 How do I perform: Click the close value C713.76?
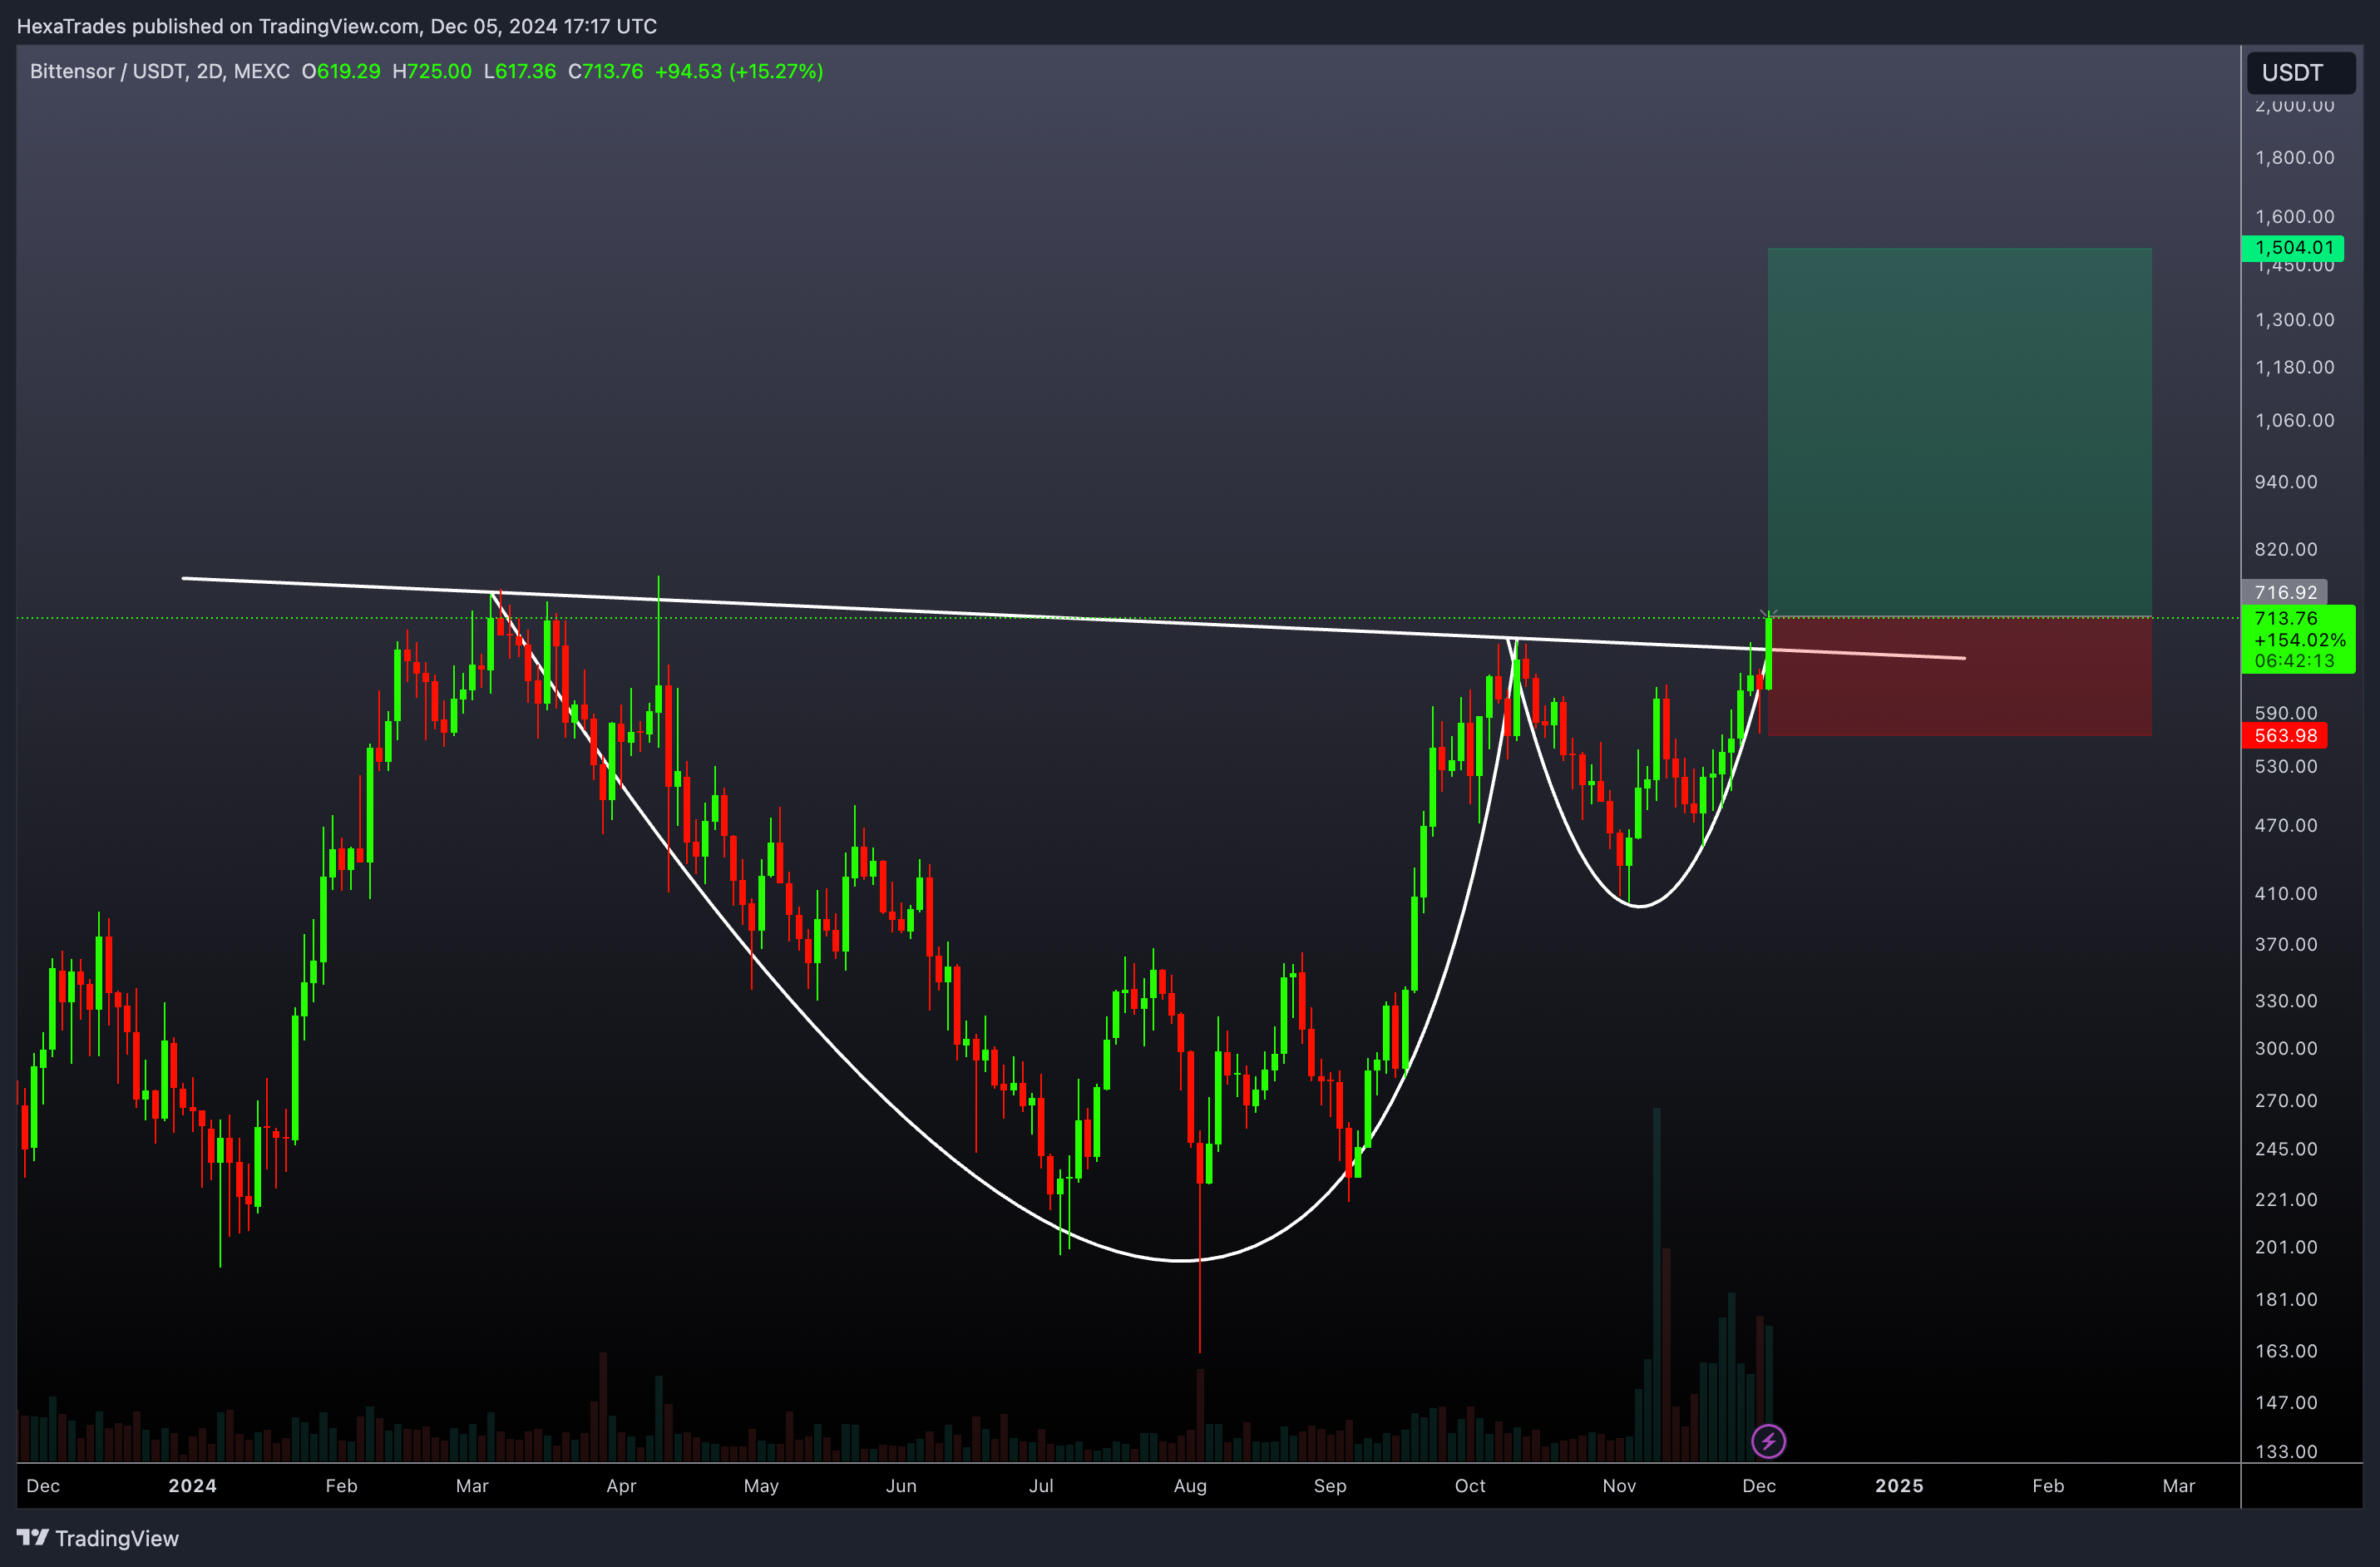[x=606, y=71]
